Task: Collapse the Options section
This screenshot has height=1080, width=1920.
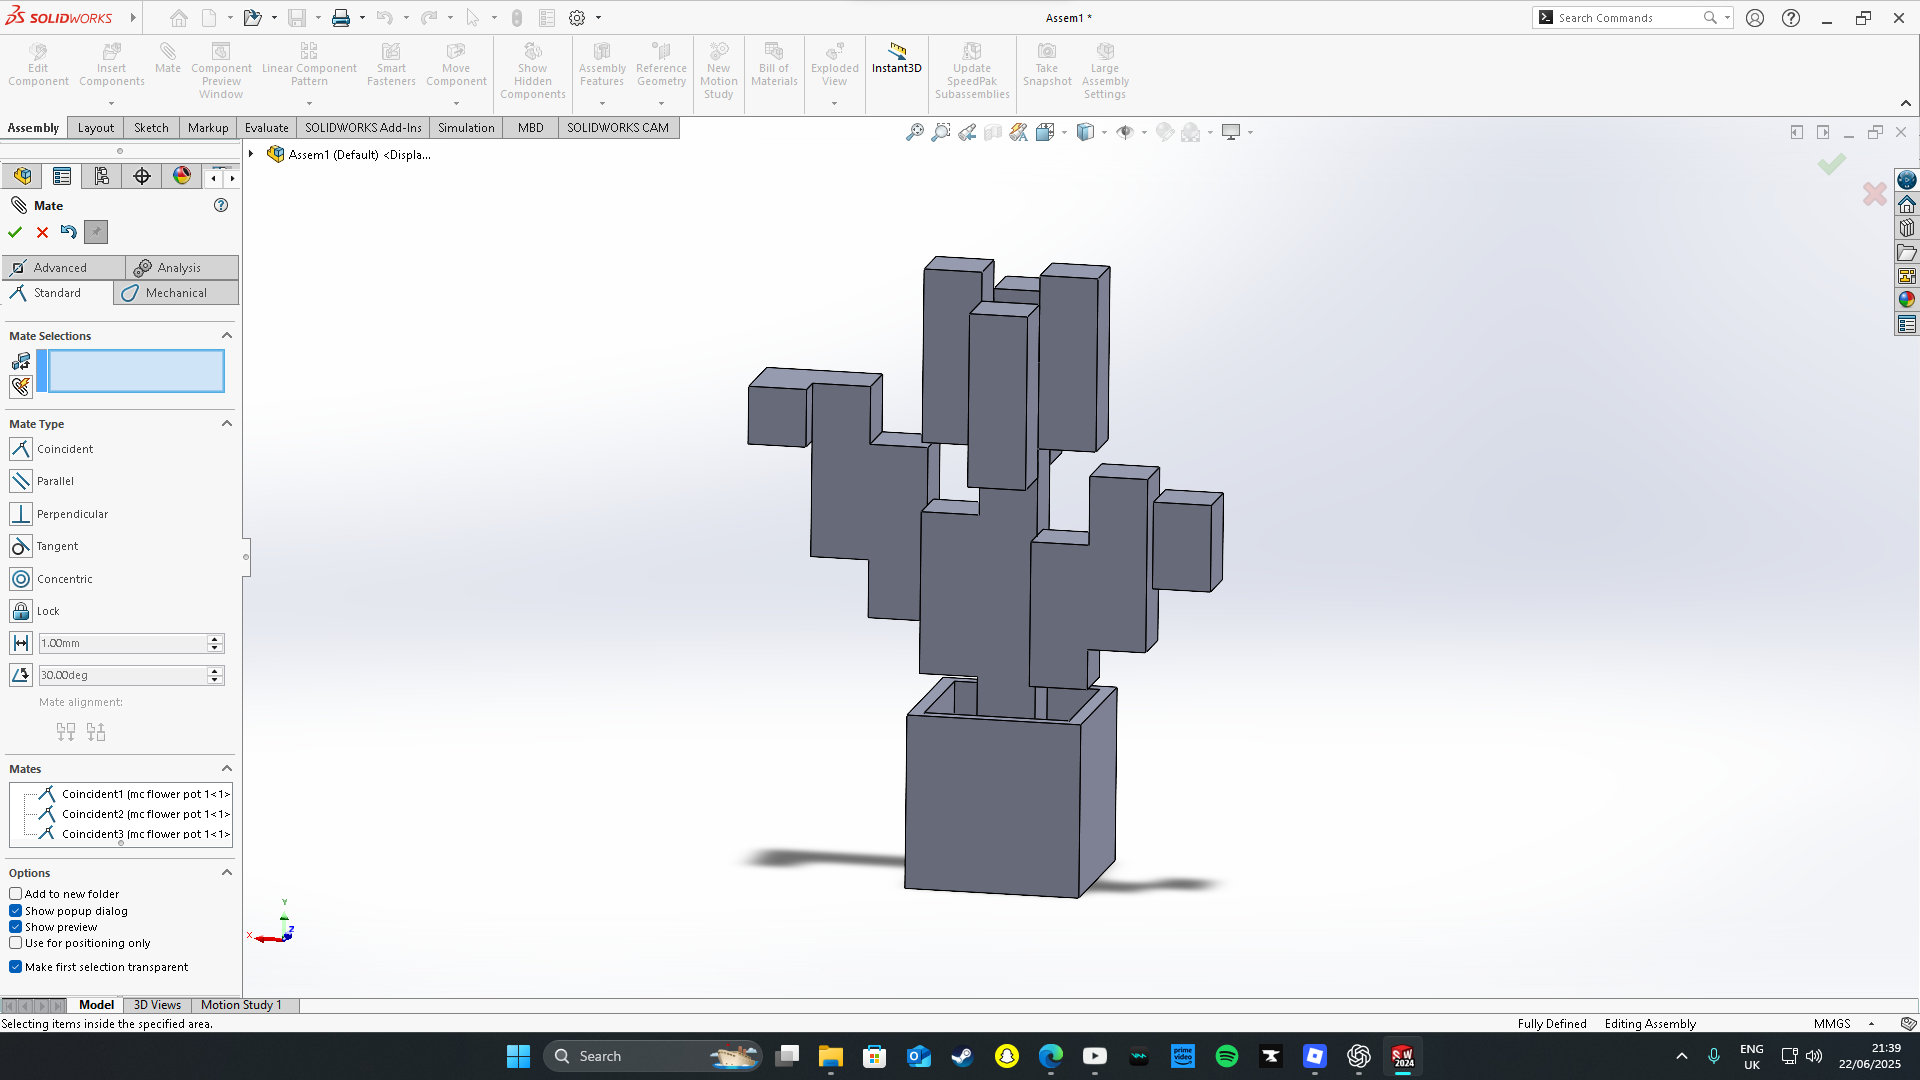Action: pos(227,873)
